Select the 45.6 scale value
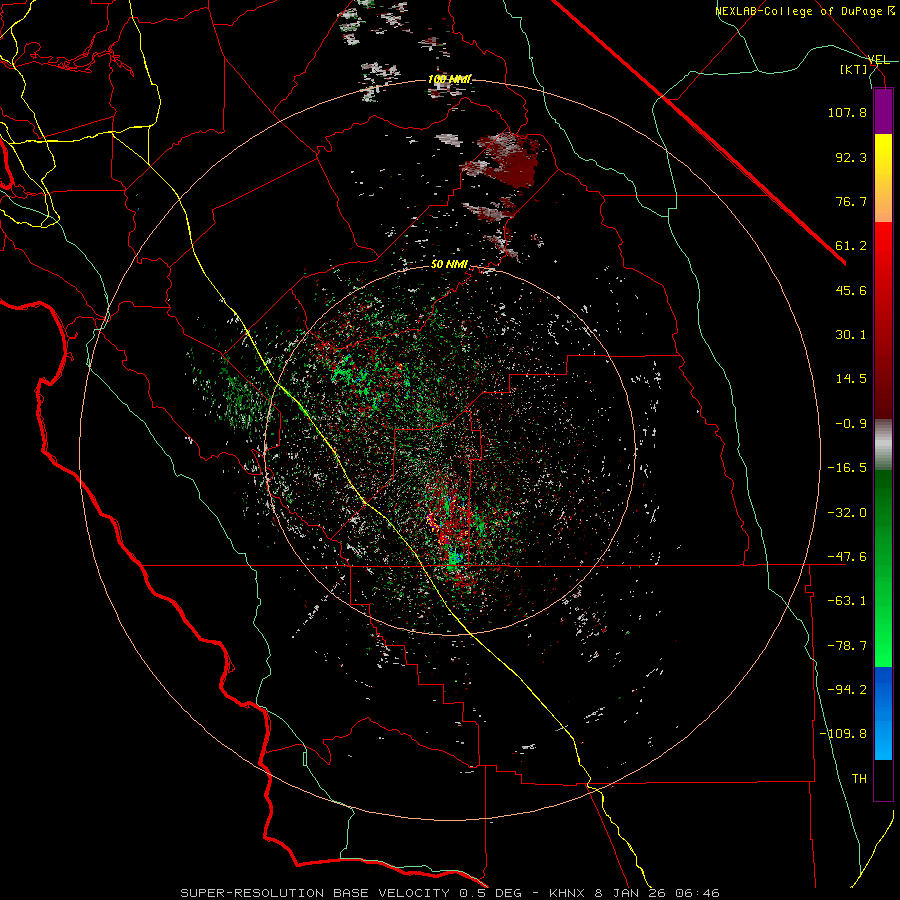This screenshot has width=900, height=900. [851, 290]
